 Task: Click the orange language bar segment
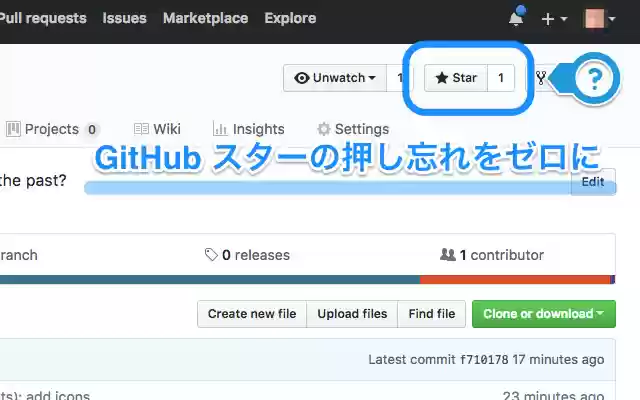point(515,280)
